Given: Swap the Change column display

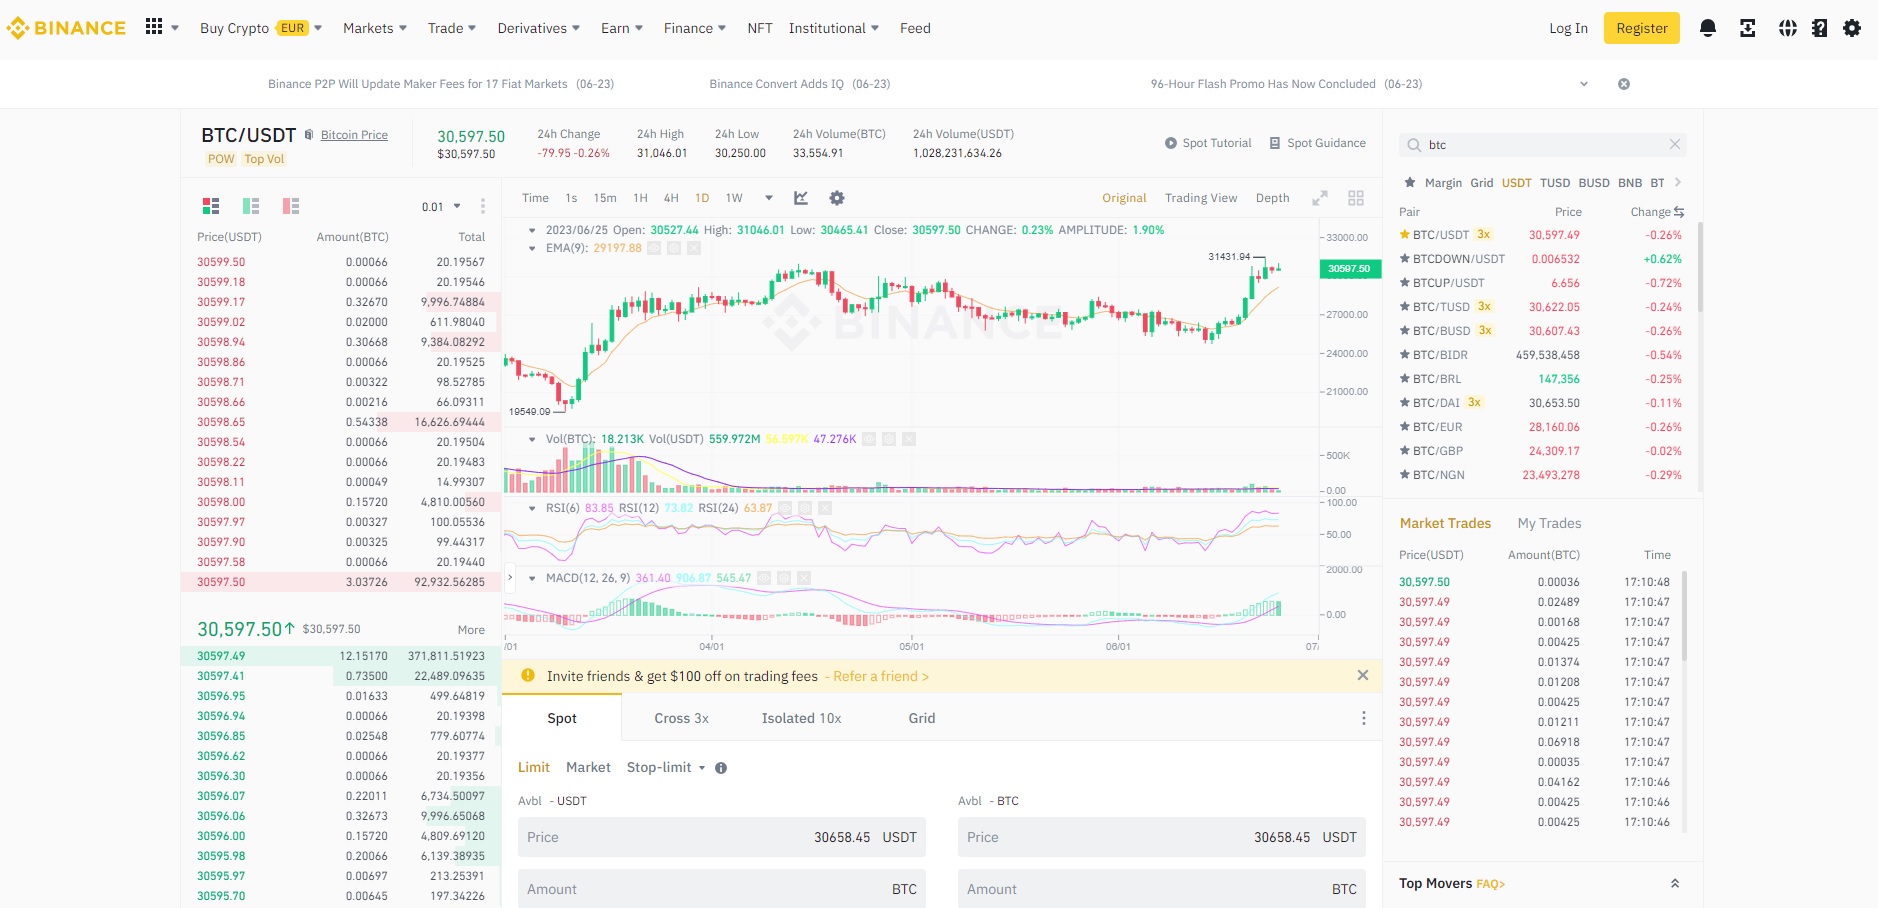Looking at the screenshot, I should (1679, 212).
